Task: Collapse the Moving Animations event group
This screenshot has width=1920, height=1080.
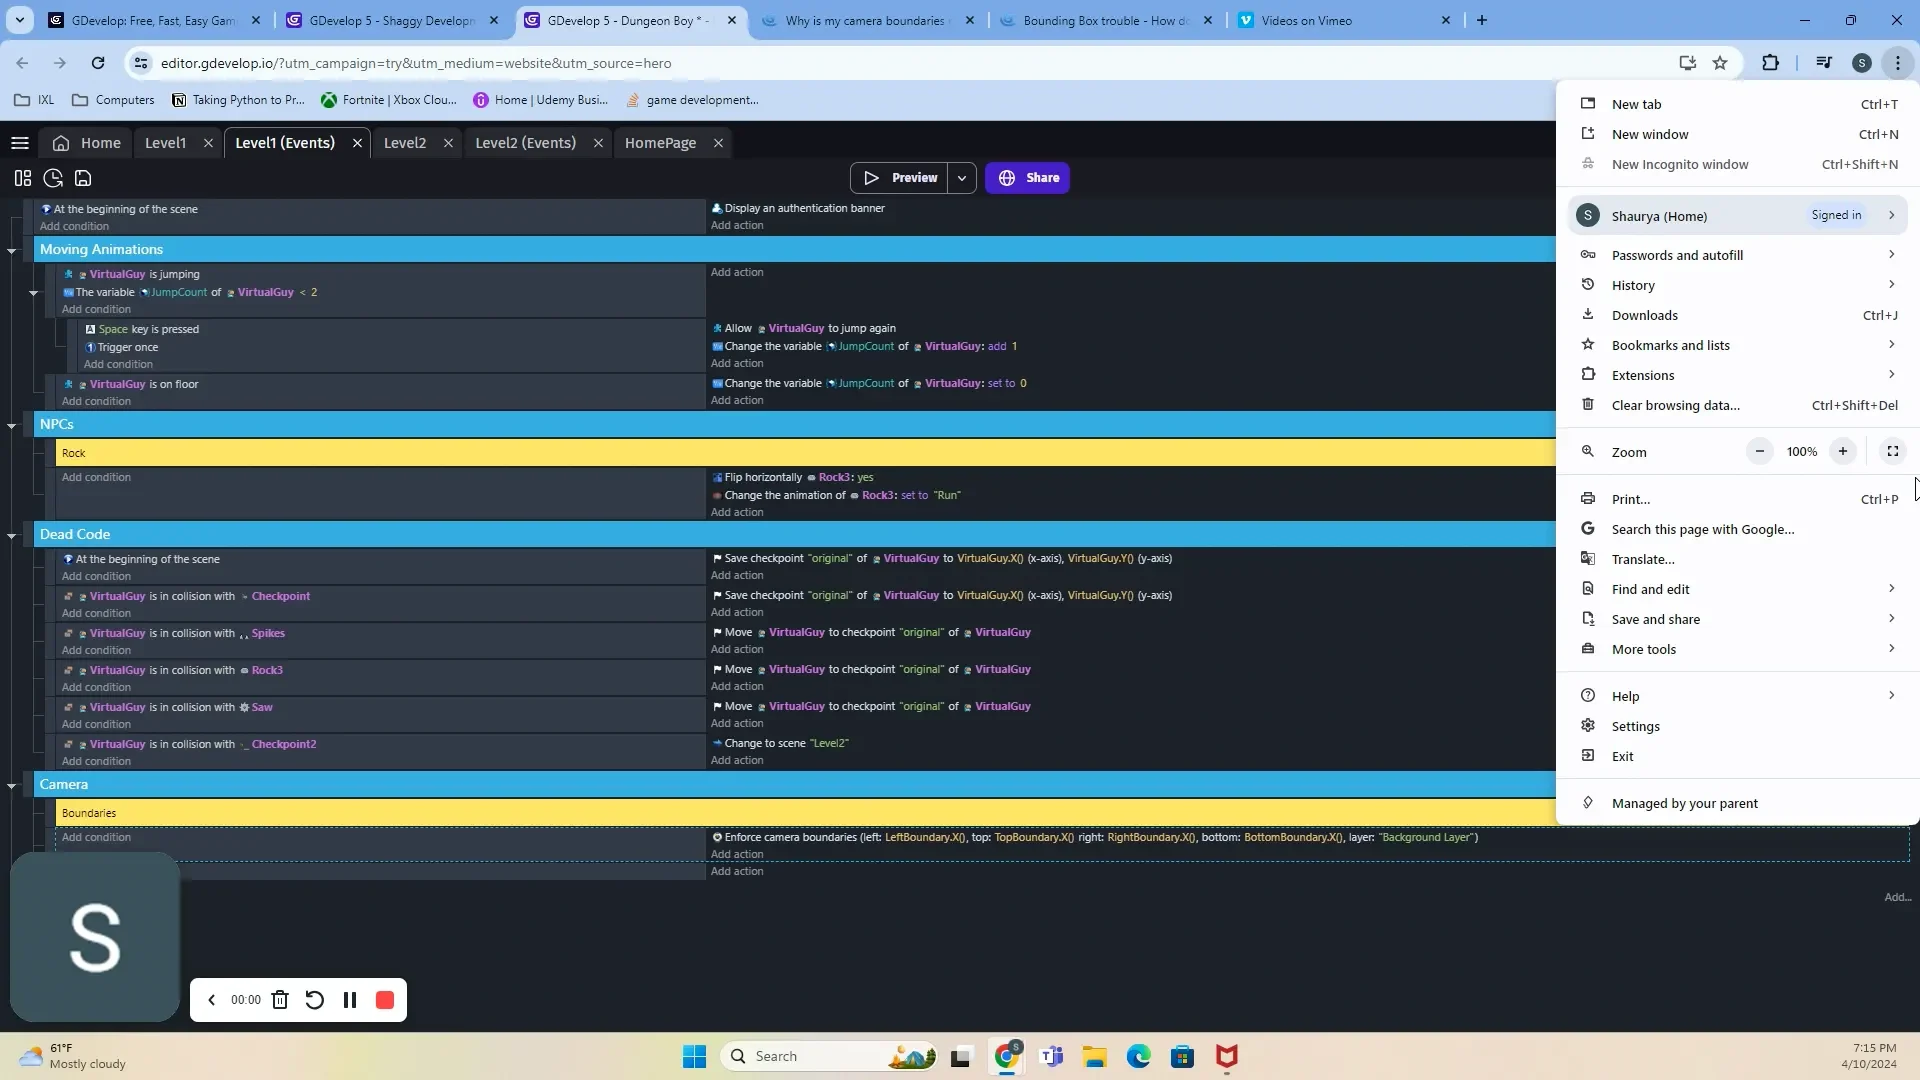Action: click(11, 250)
